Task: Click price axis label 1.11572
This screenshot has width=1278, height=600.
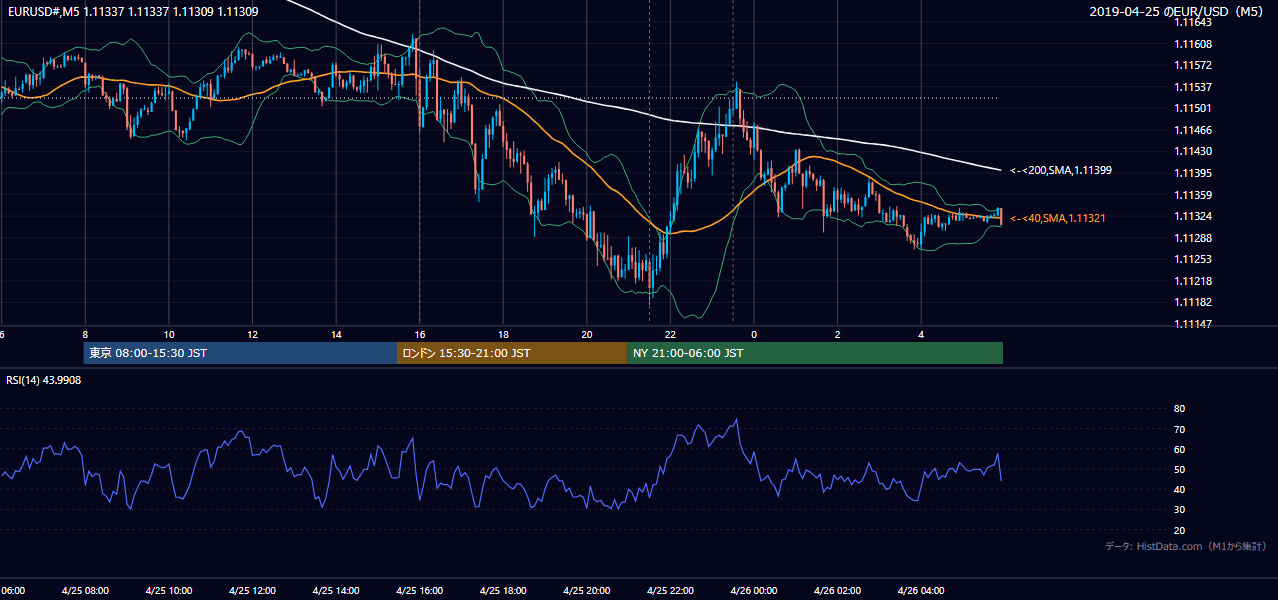Action: [1193, 66]
